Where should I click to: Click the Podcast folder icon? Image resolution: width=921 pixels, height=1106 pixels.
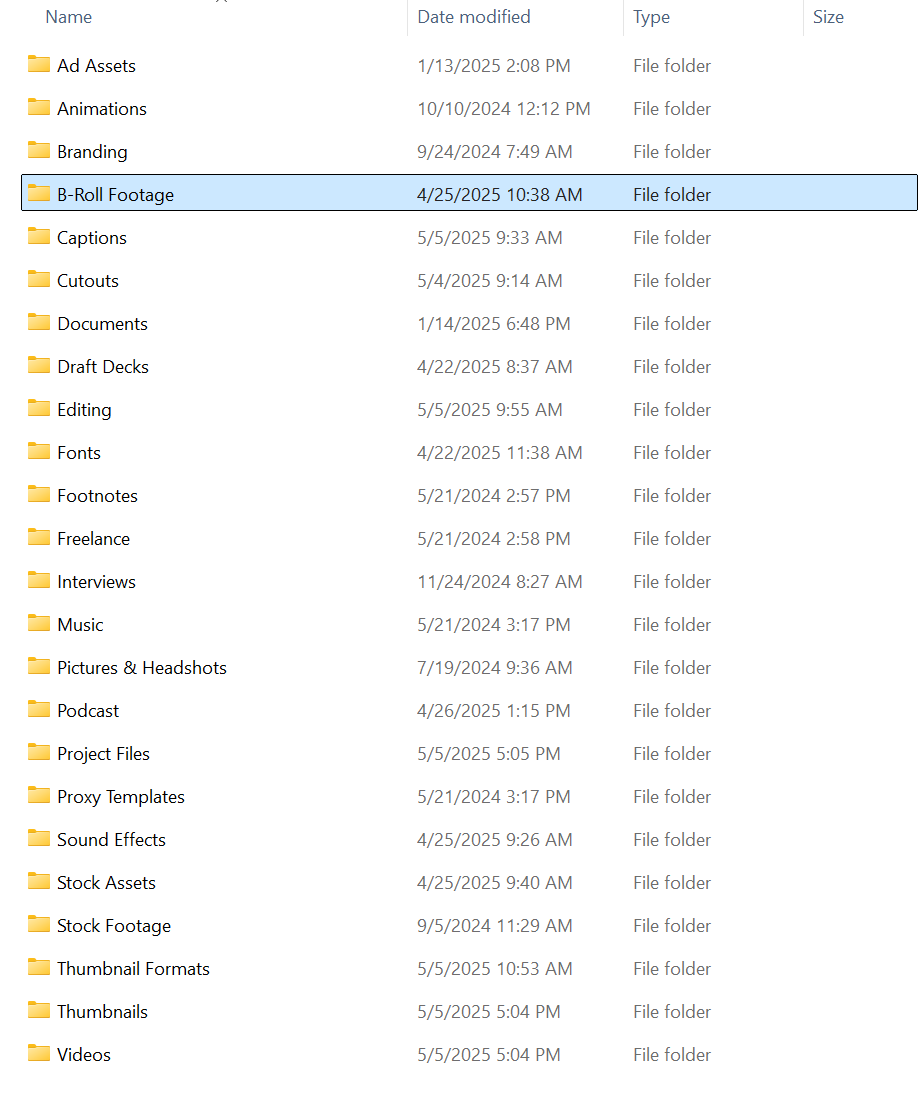pyautogui.click(x=39, y=710)
